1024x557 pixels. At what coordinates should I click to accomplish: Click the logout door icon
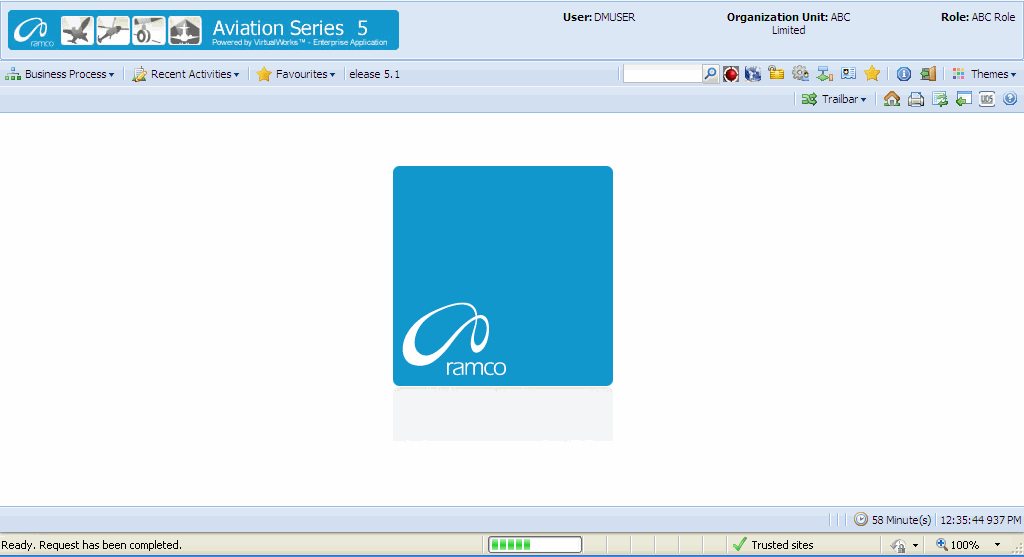point(928,74)
